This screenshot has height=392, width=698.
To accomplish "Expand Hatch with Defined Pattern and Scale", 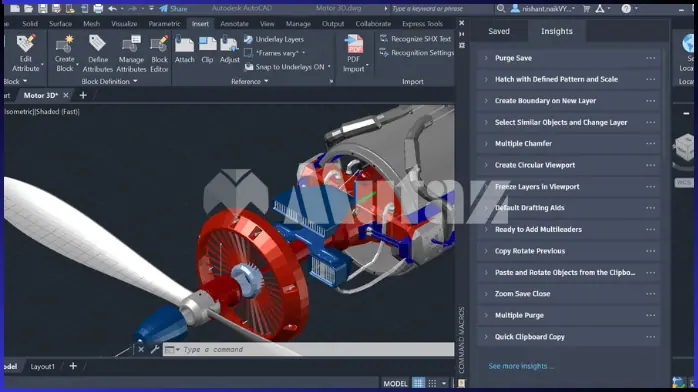I will (486, 79).
